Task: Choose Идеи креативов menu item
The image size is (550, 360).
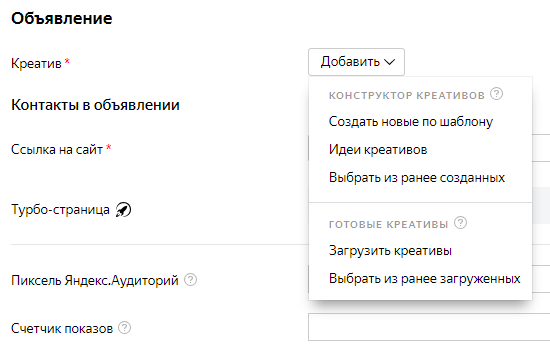Action: (378, 150)
